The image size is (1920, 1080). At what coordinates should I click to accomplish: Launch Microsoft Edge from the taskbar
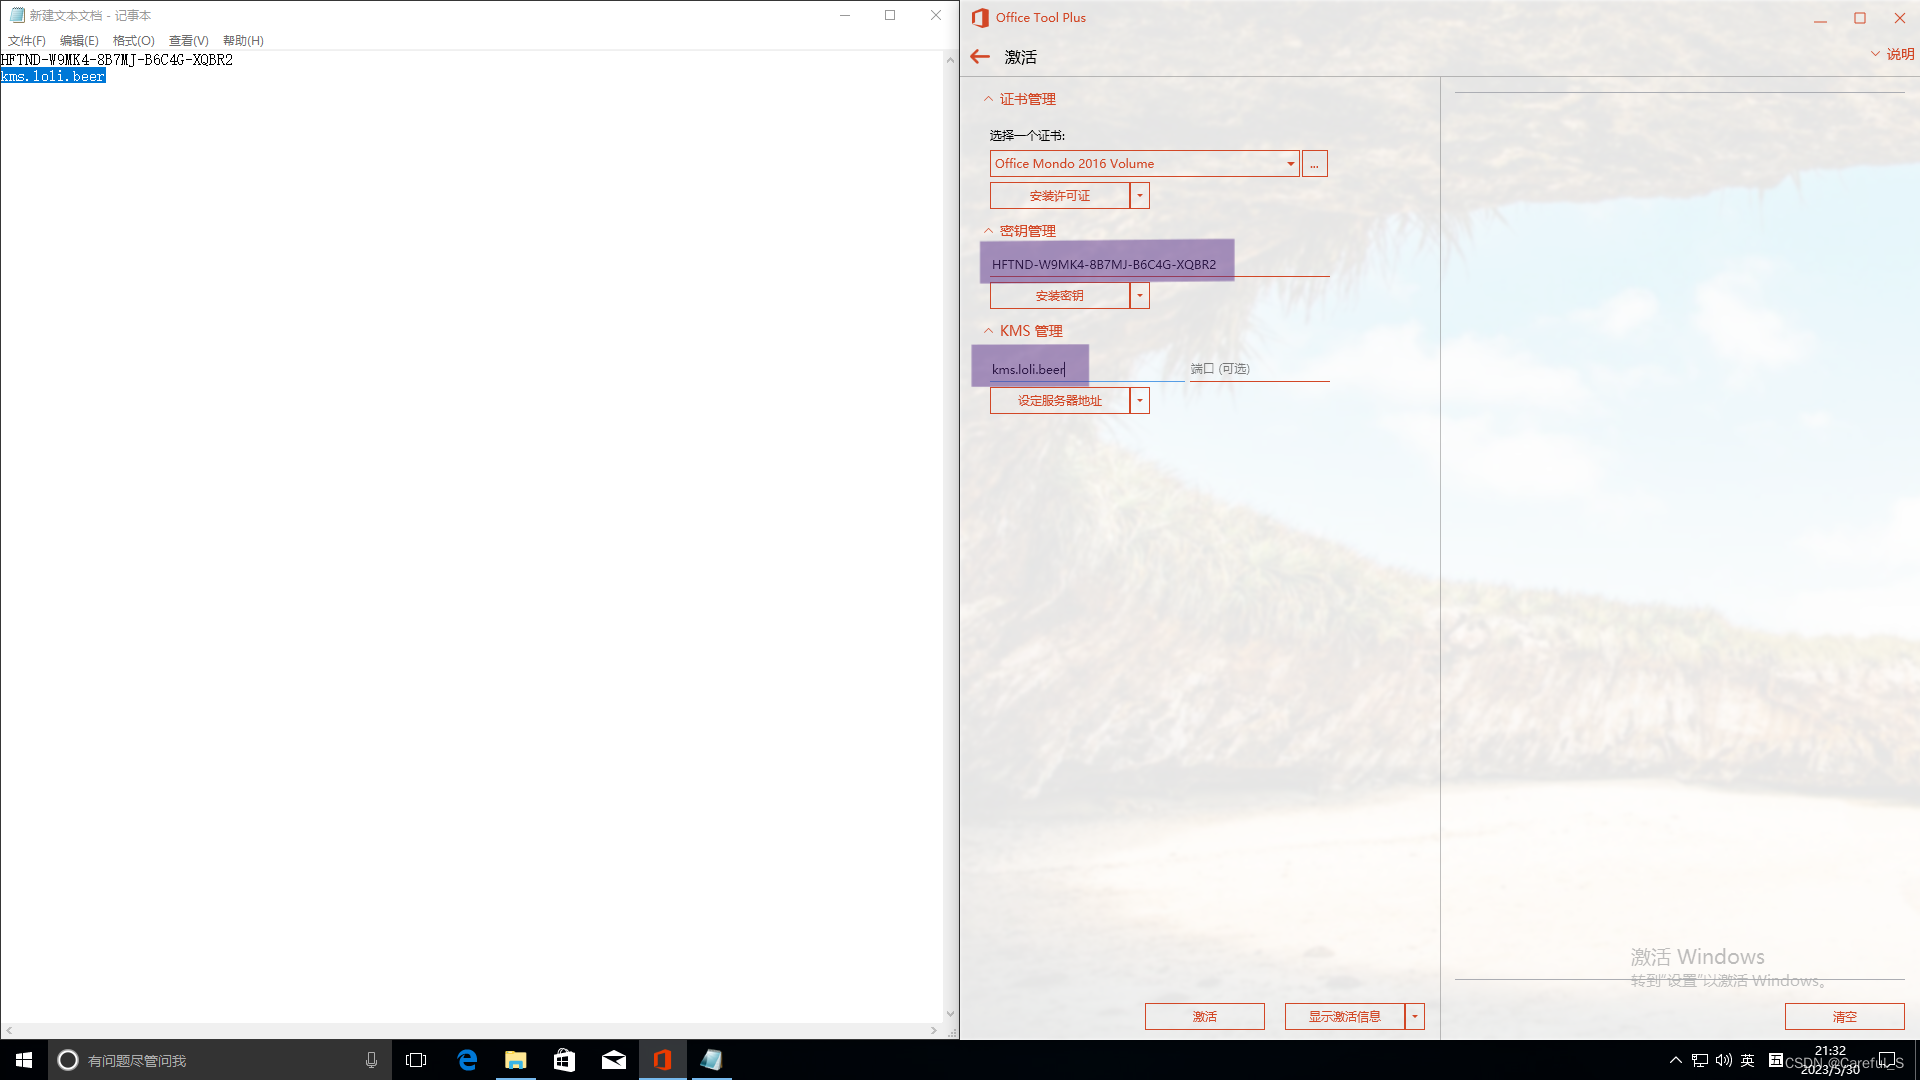point(467,1060)
